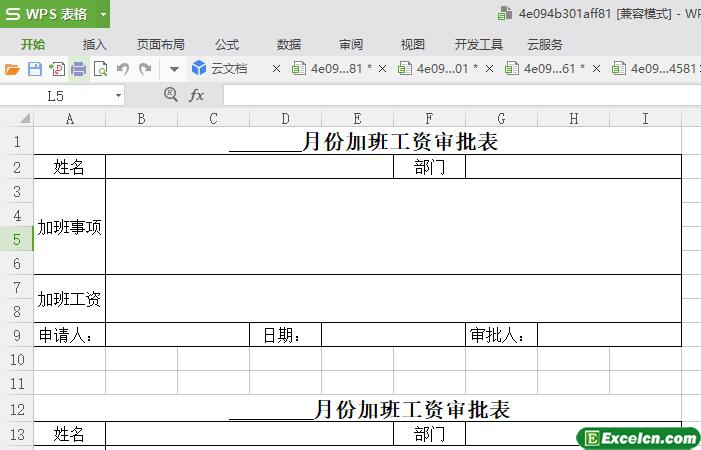The width and height of the screenshot is (701, 450).
Task: Open the 公式 ribbon tab
Action: click(x=227, y=45)
